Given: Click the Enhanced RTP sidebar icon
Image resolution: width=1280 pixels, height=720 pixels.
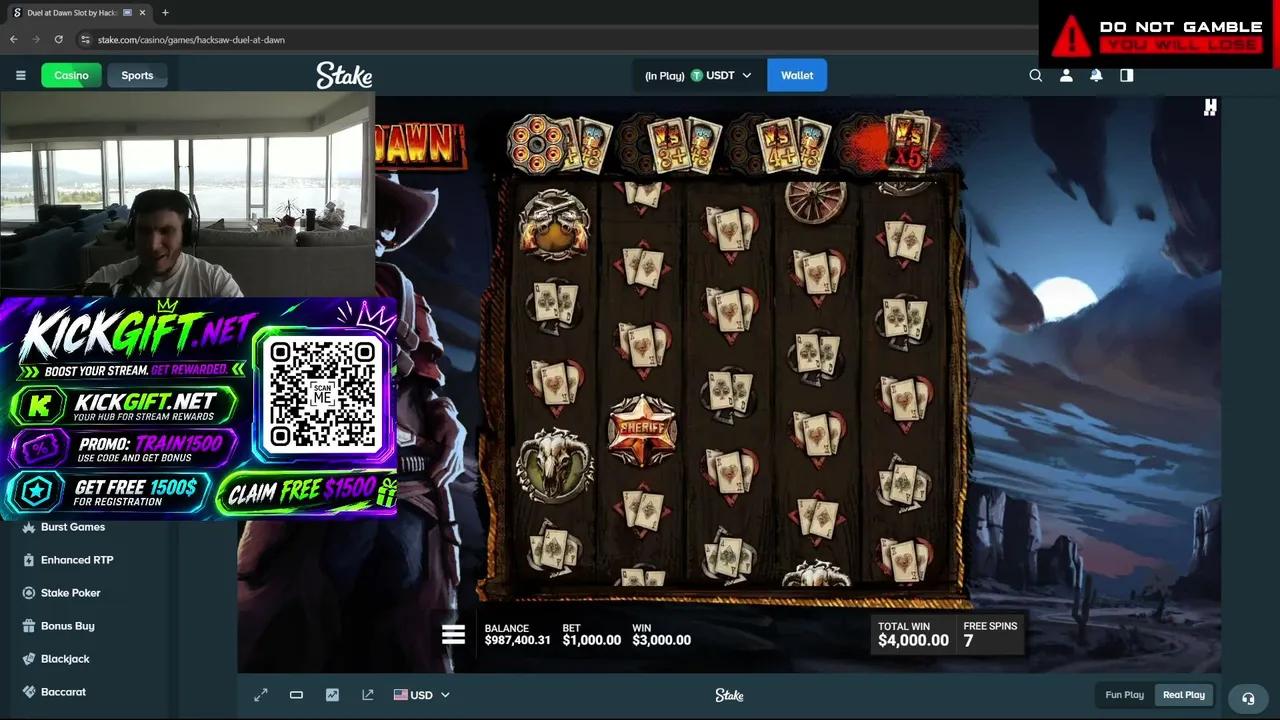Looking at the screenshot, I should pyautogui.click(x=29, y=560).
